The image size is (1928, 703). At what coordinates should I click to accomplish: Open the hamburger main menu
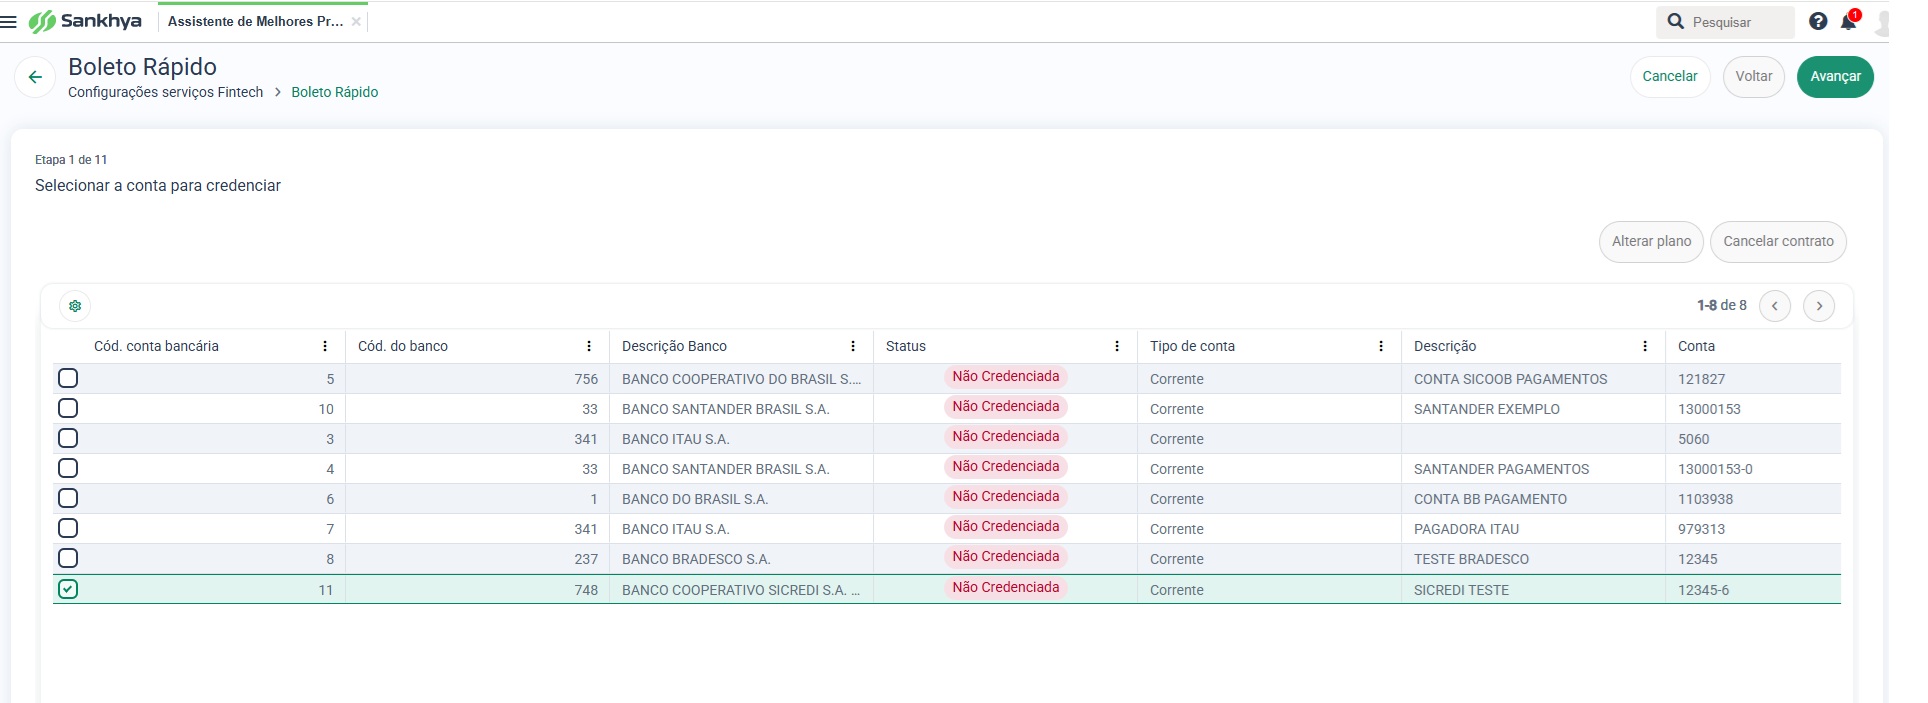pos(9,21)
